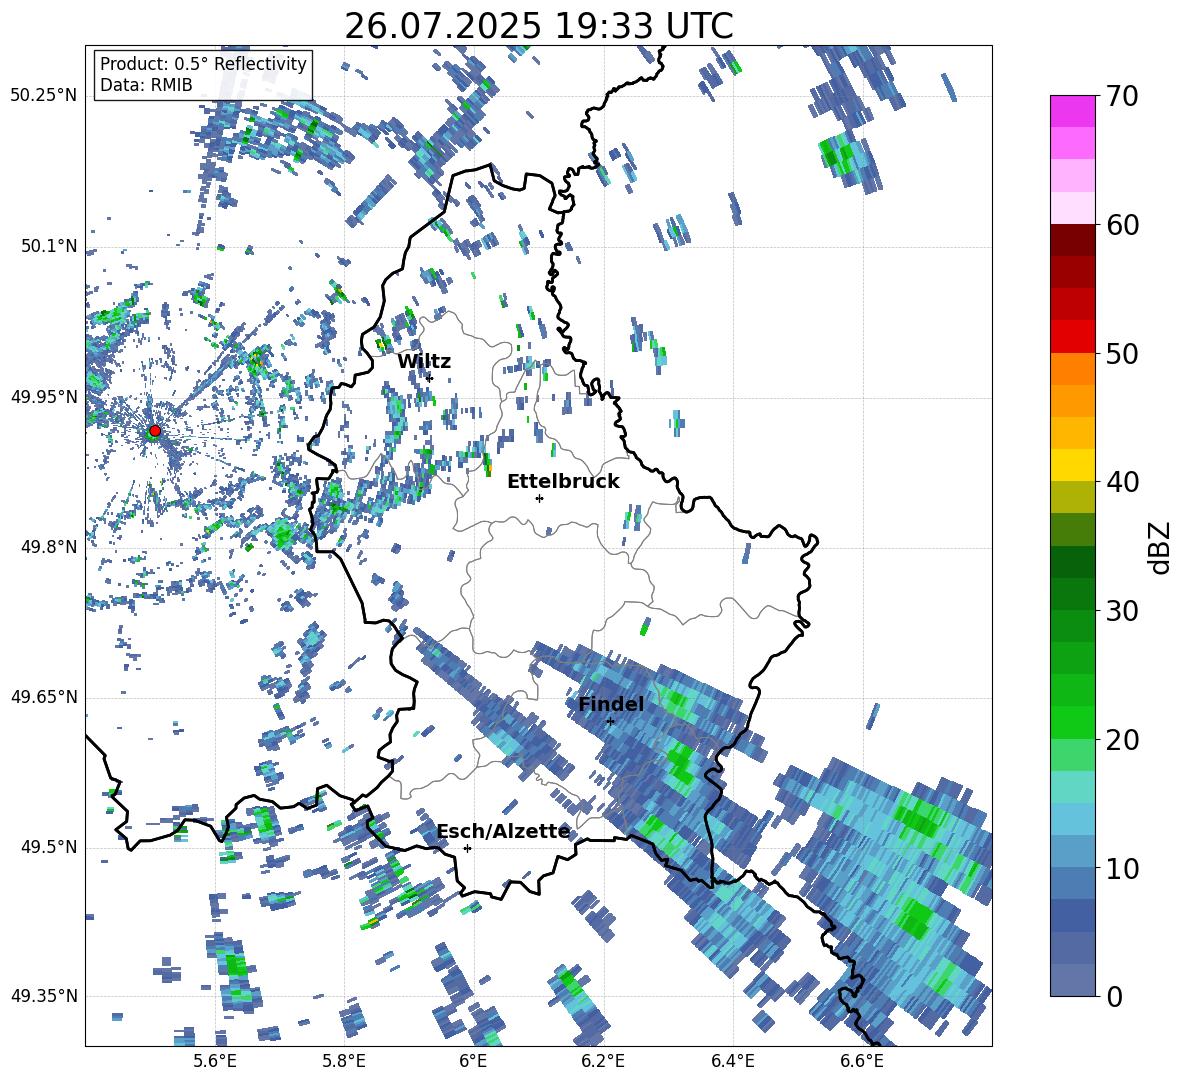Viewport: 1184px width, 1081px height.
Task: Click the Wiltz station cross marker
Action: point(430,378)
